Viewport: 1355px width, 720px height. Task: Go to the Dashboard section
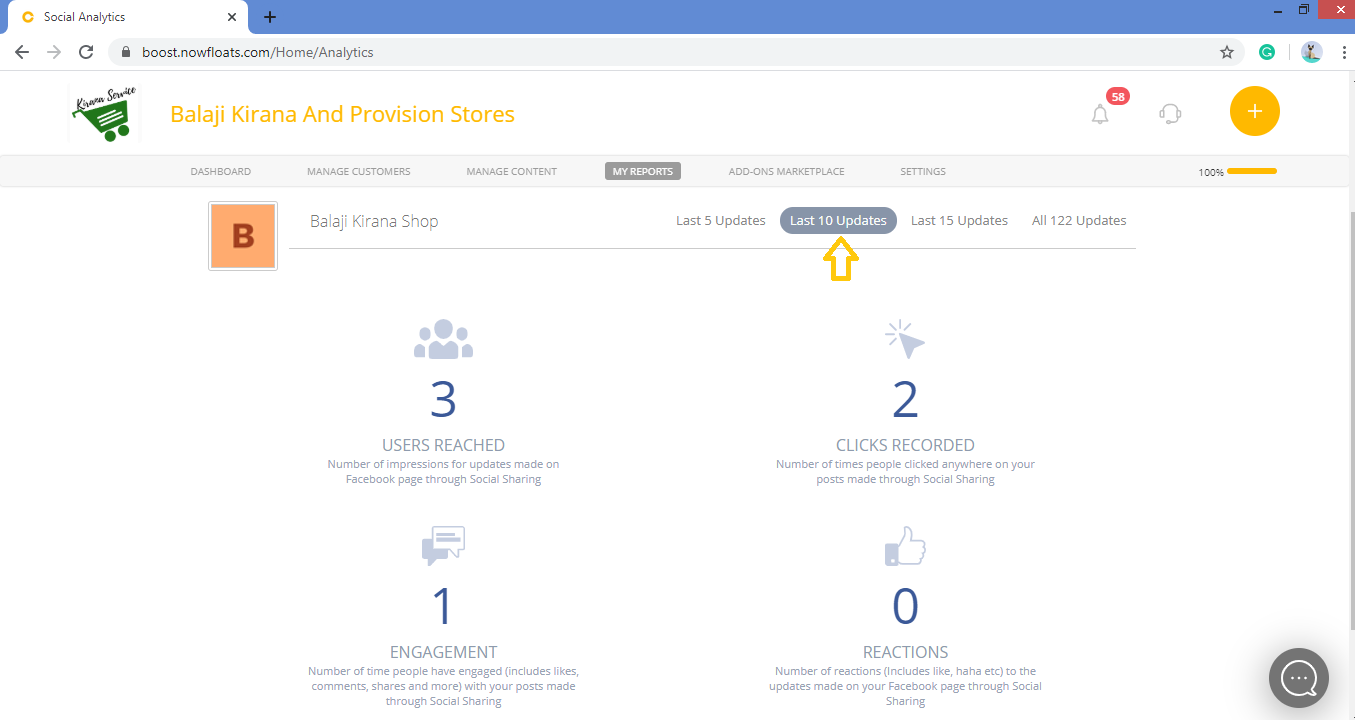[x=220, y=171]
